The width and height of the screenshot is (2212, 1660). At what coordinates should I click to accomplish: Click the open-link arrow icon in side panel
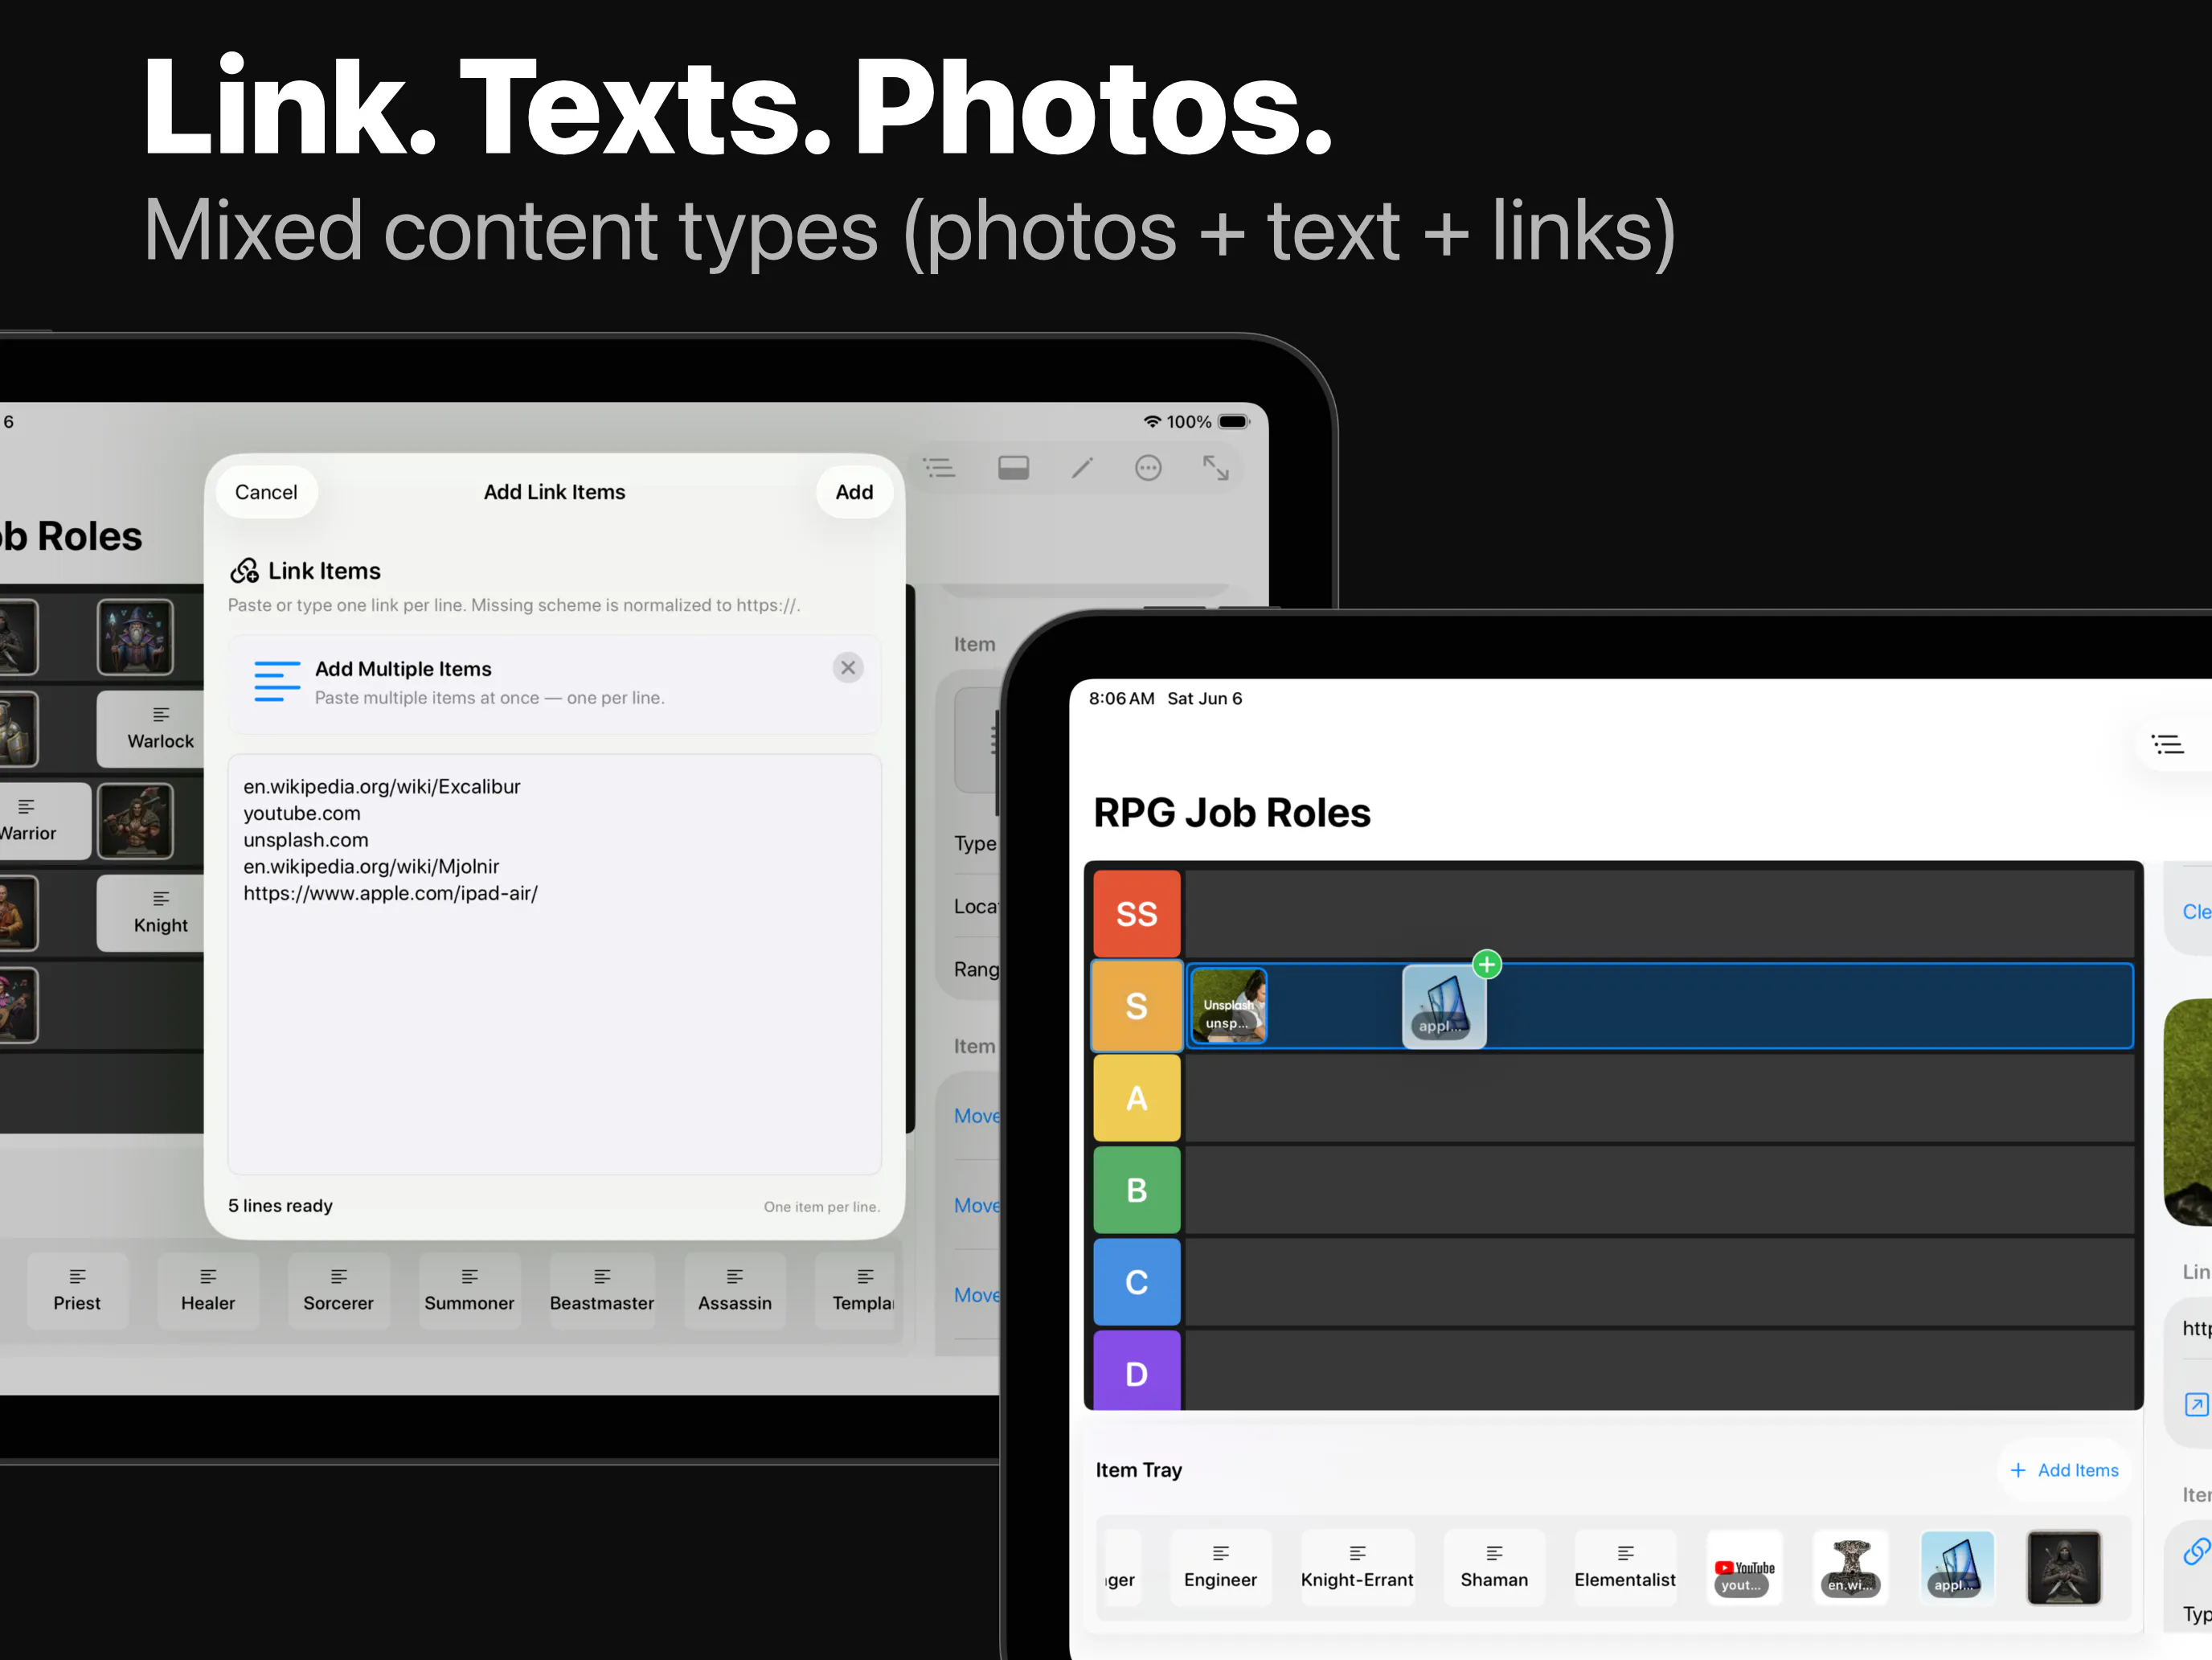point(2196,1404)
